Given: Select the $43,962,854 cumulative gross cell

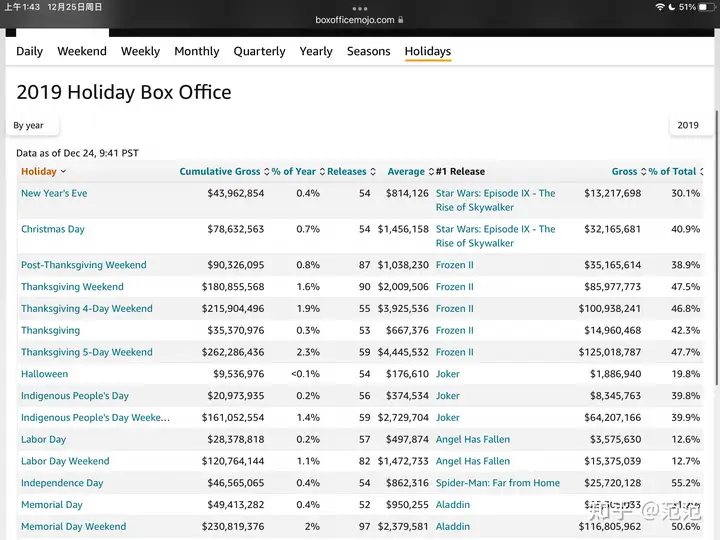Looking at the screenshot, I should point(236,193).
